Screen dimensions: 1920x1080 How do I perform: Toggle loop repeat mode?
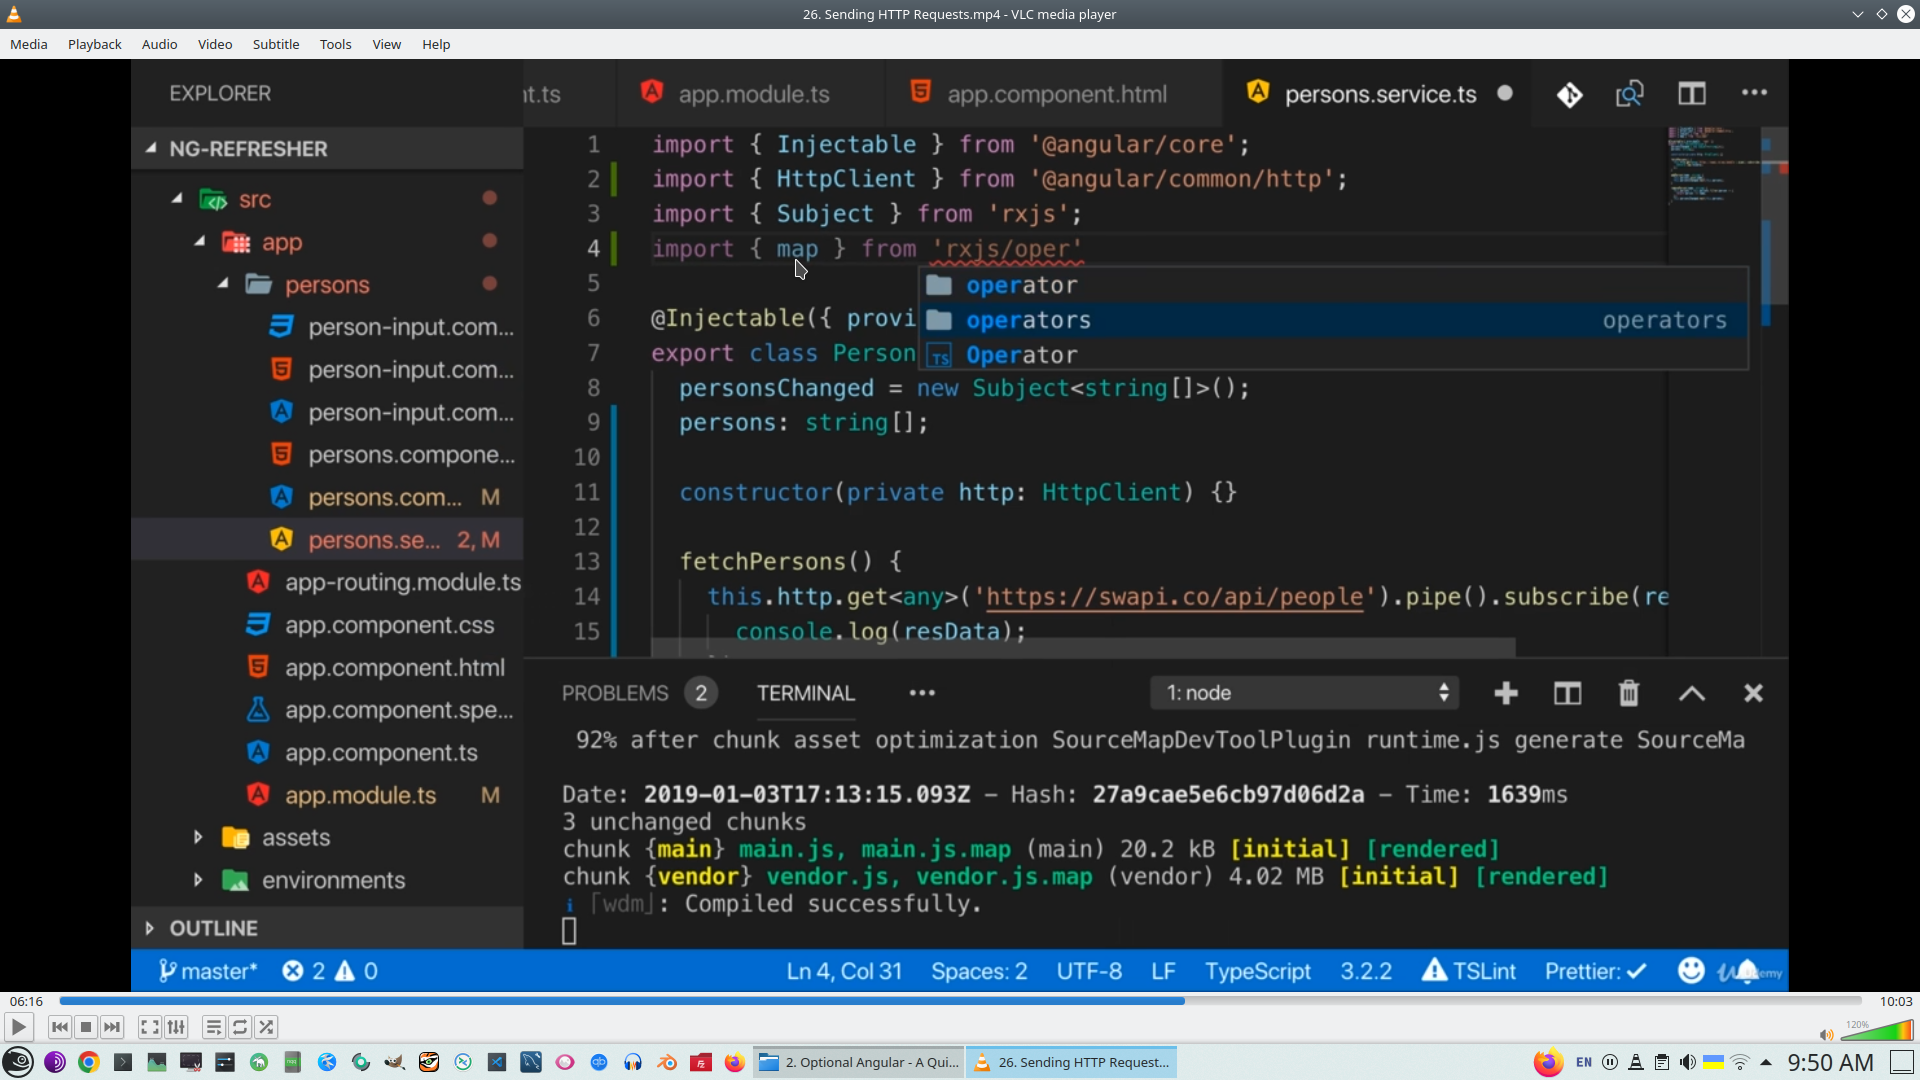(240, 1027)
